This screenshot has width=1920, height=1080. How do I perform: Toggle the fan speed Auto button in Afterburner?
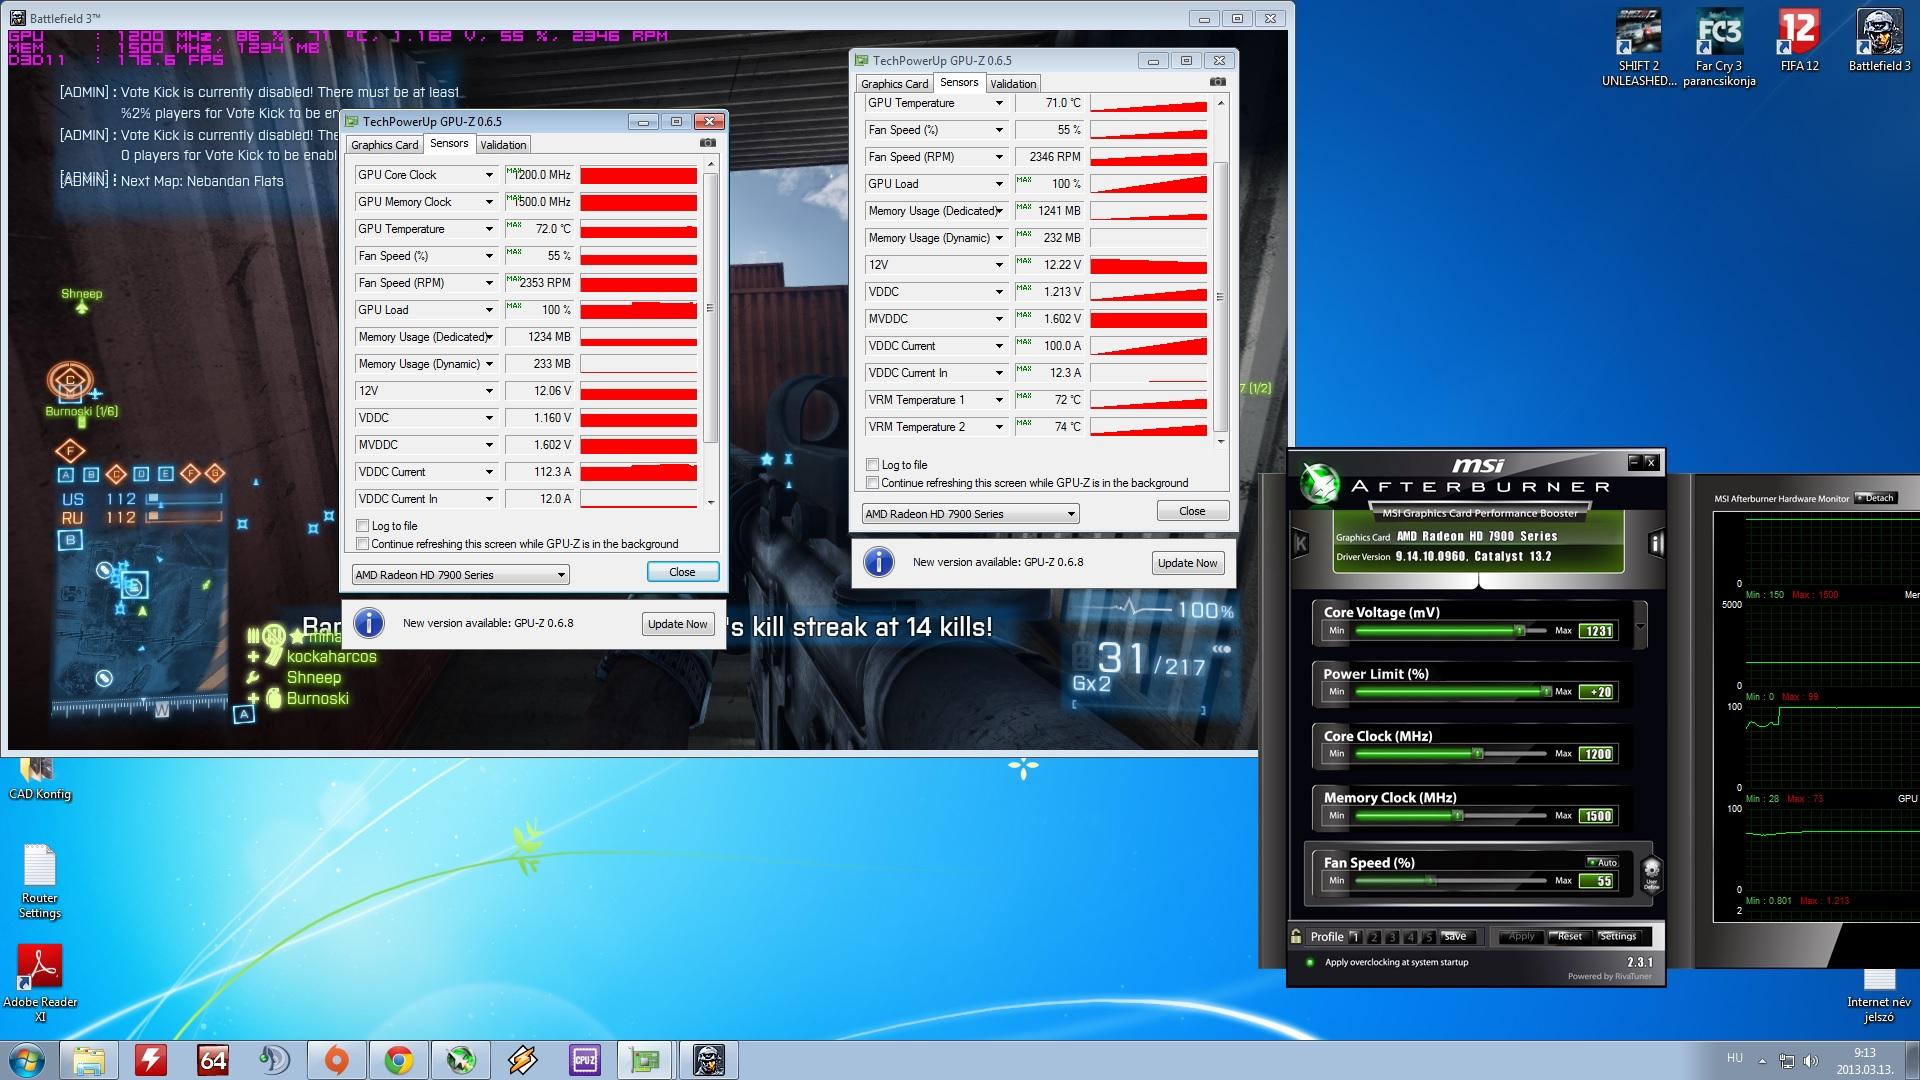[1602, 862]
